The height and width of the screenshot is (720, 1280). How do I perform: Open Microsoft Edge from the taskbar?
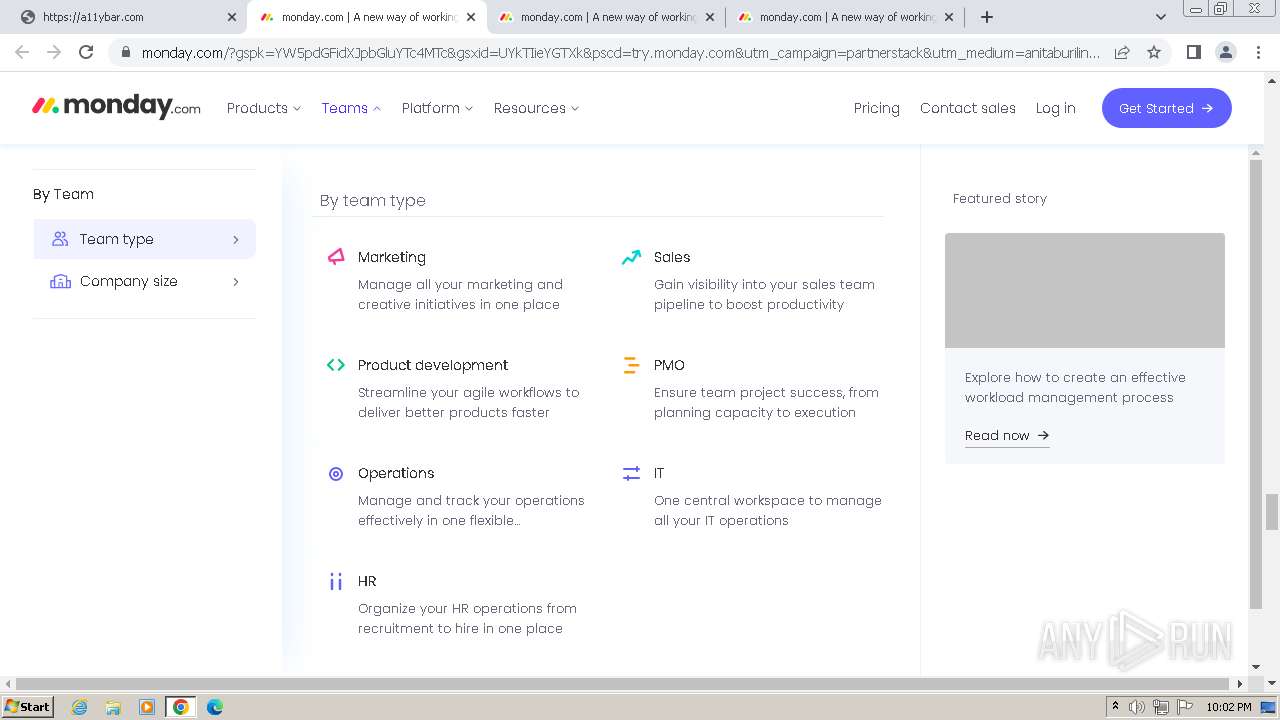tap(215, 707)
